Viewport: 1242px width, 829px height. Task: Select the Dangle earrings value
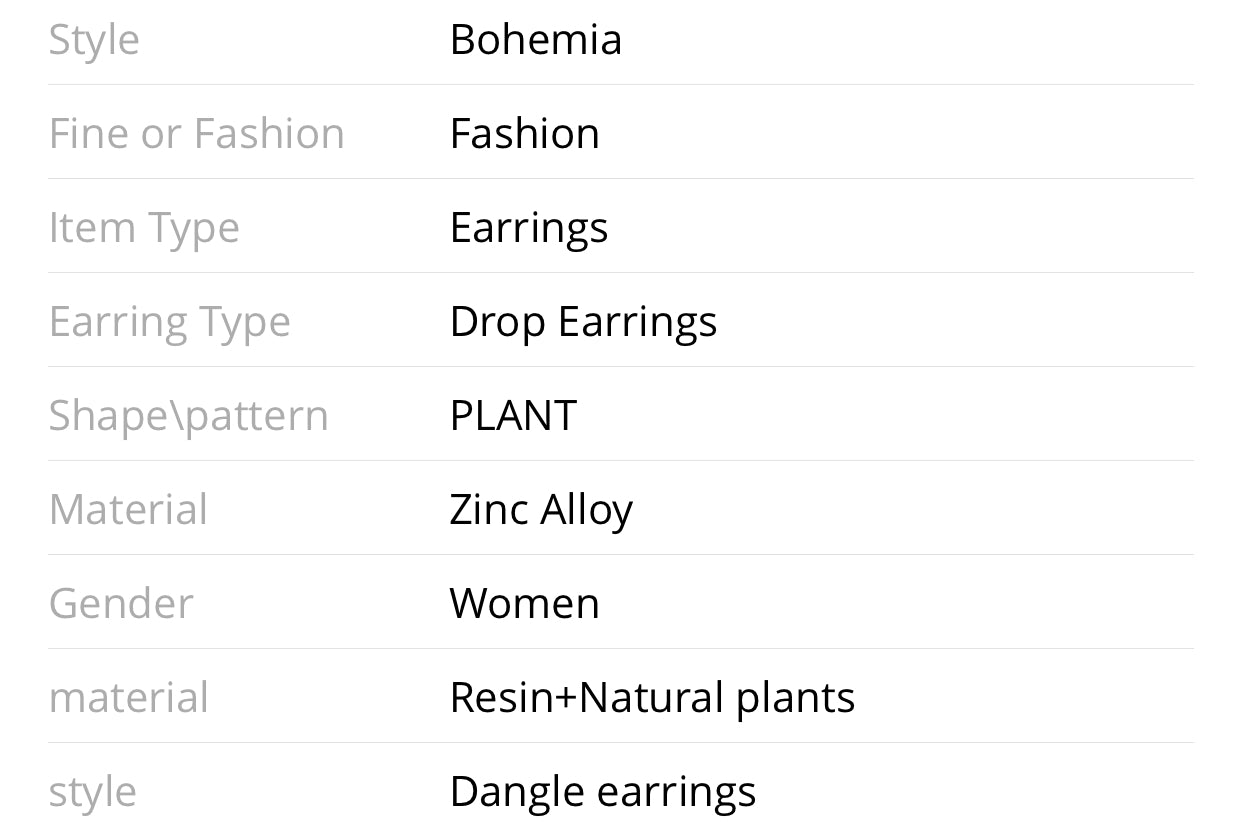point(603,793)
